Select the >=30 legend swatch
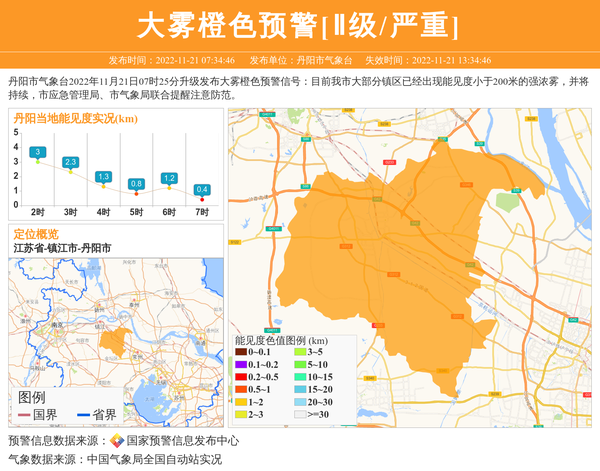The image size is (600, 471). [x=299, y=413]
